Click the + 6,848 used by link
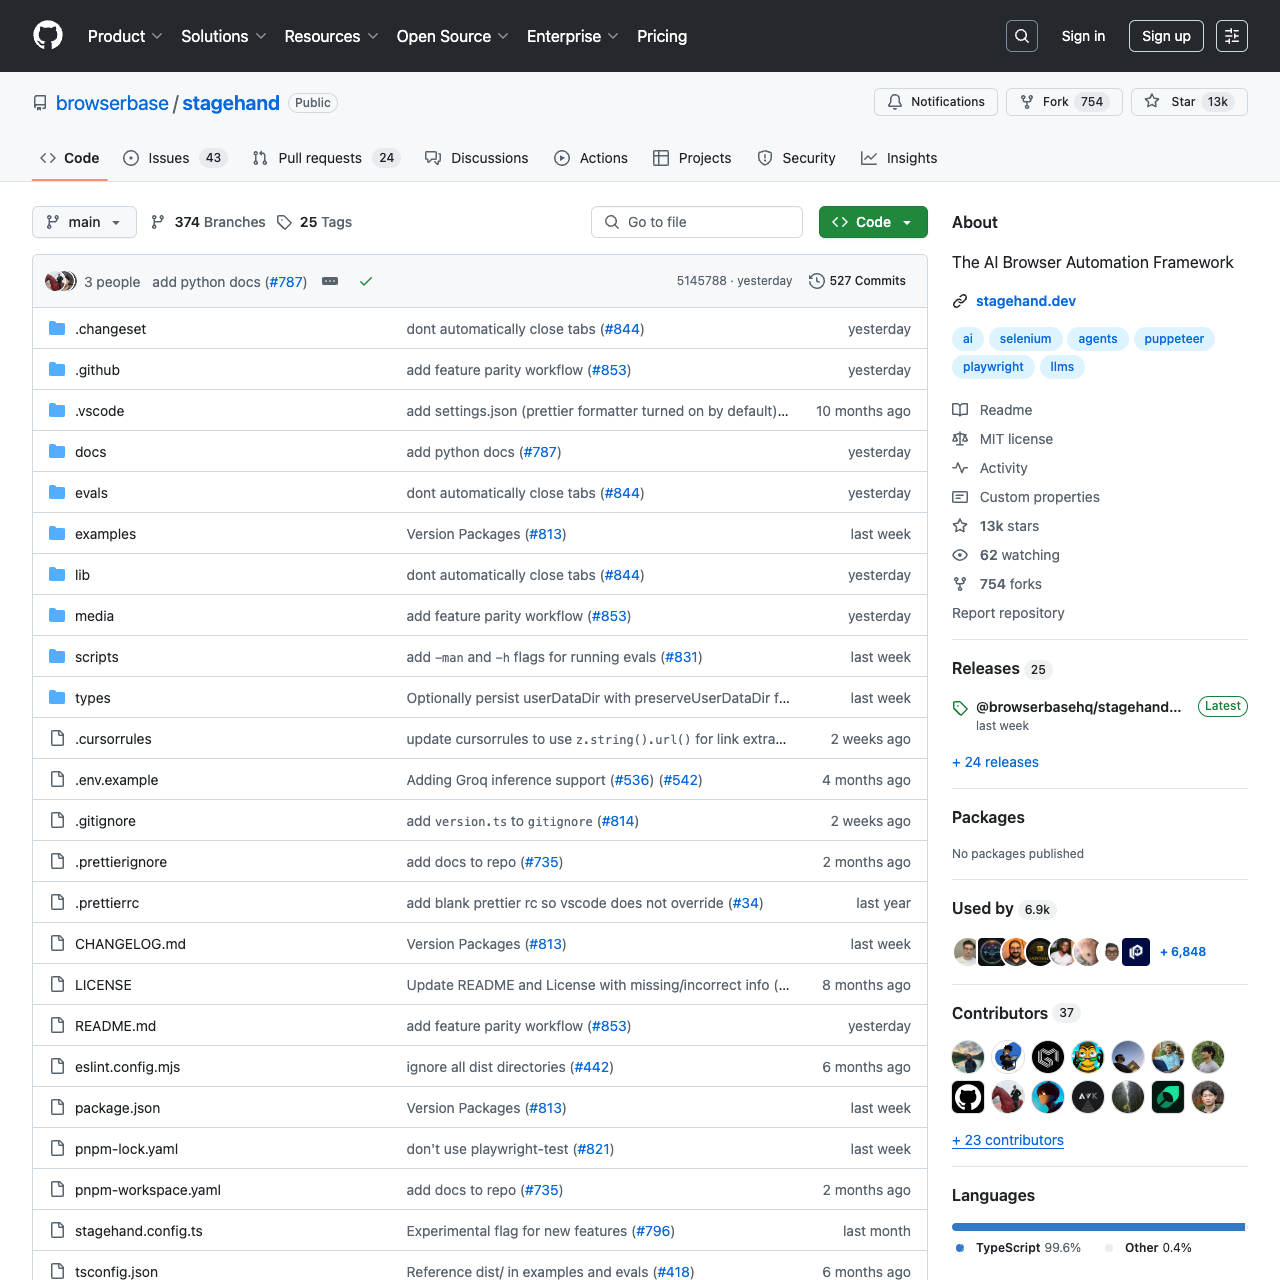Image resolution: width=1280 pixels, height=1280 pixels. (1183, 952)
